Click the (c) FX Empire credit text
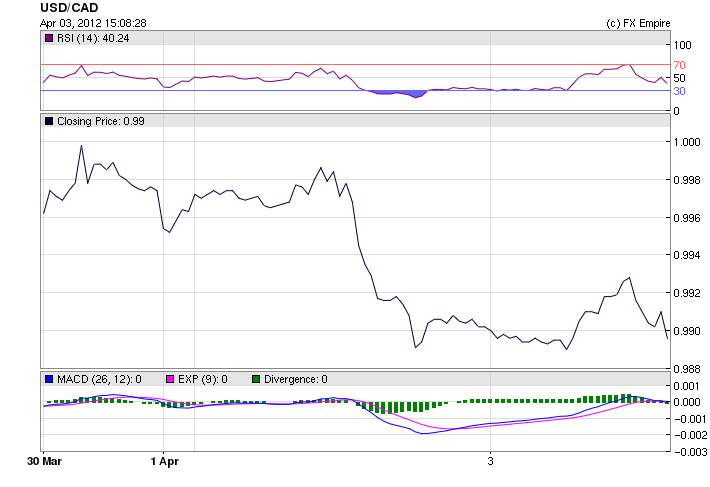 point(638,23)
